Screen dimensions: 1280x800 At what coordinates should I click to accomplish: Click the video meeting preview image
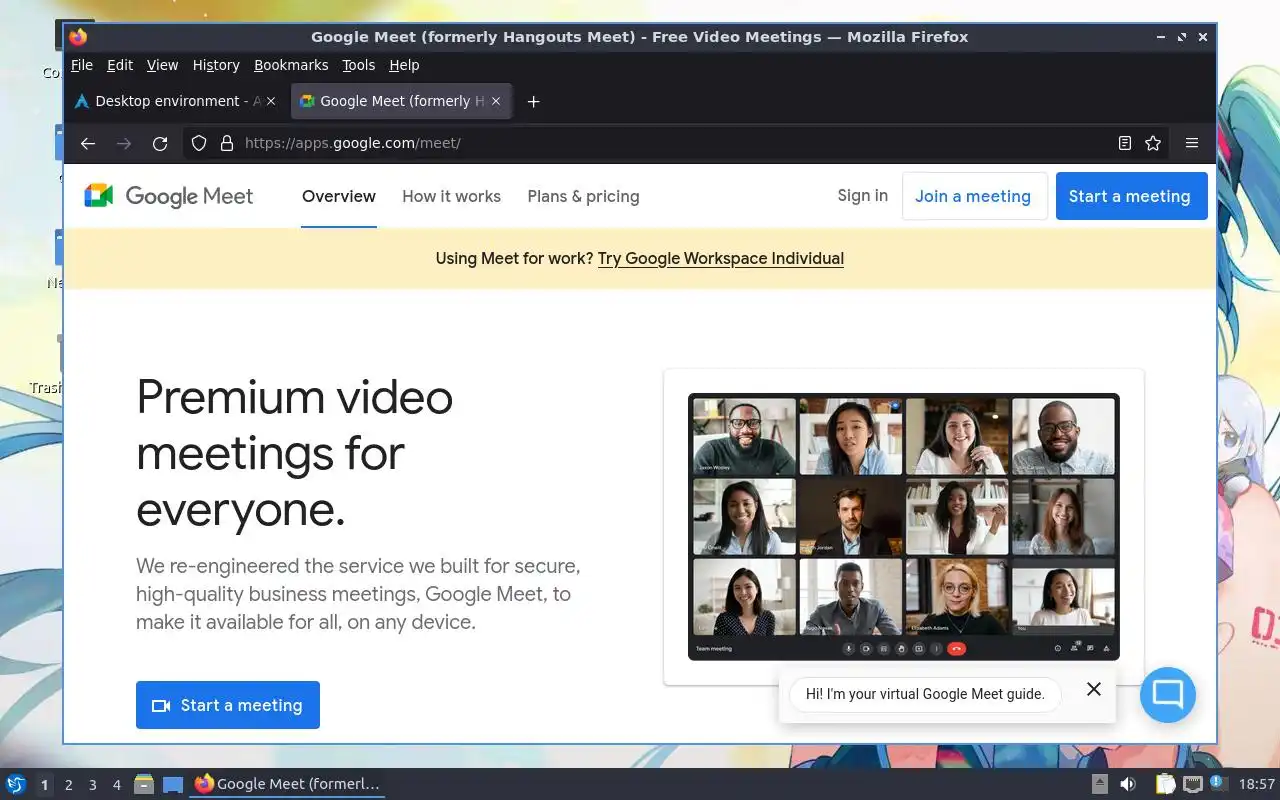point(904,526)
